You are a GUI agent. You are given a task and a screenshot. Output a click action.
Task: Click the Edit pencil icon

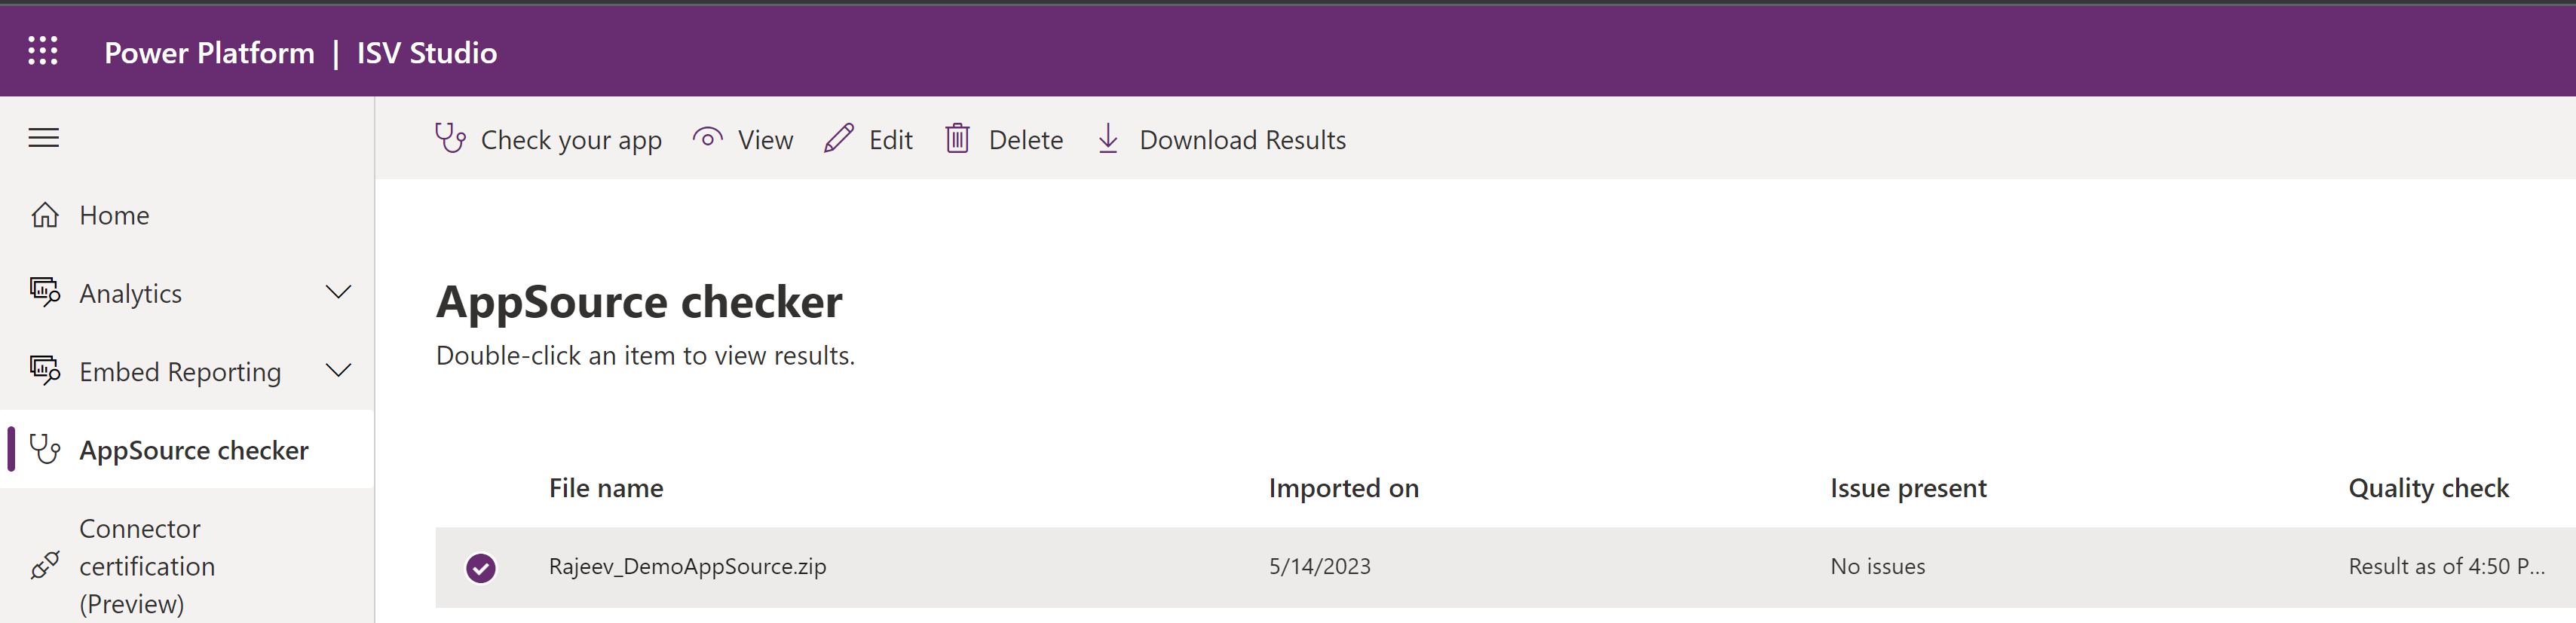[839, 139]
